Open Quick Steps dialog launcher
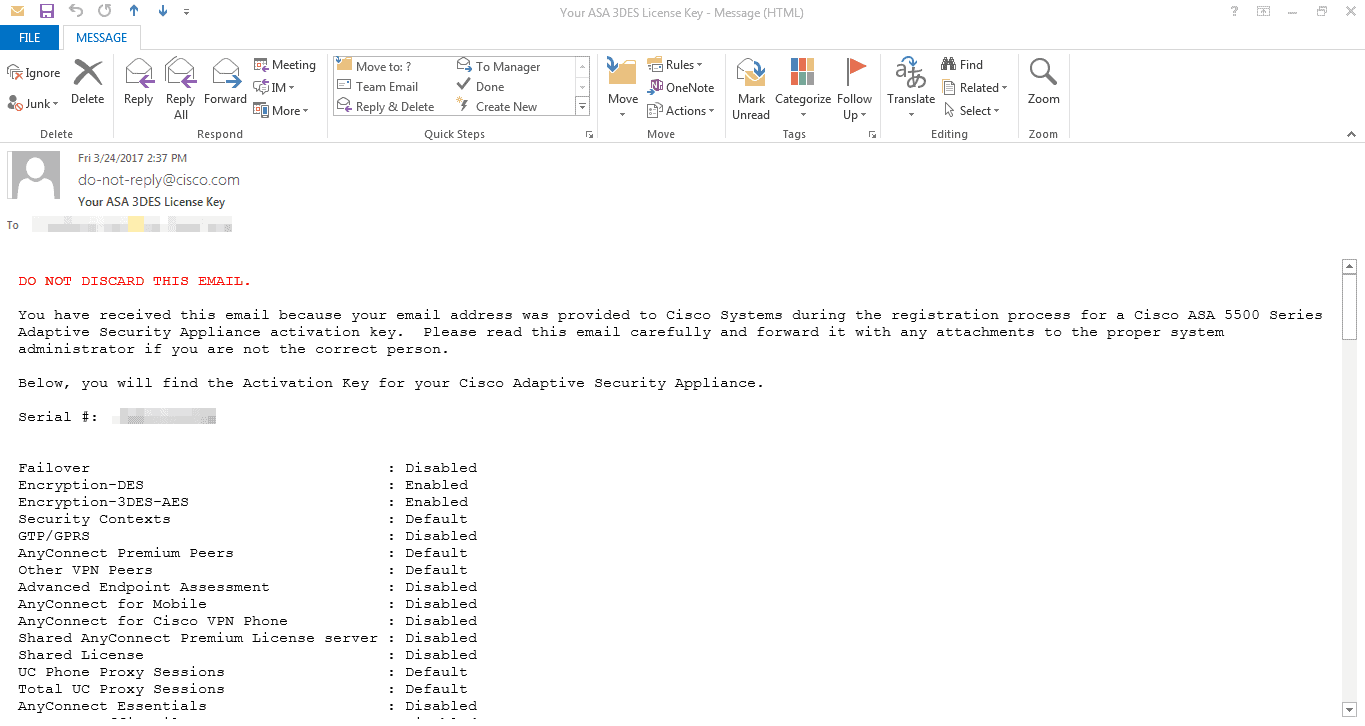 tap(589, 134)
